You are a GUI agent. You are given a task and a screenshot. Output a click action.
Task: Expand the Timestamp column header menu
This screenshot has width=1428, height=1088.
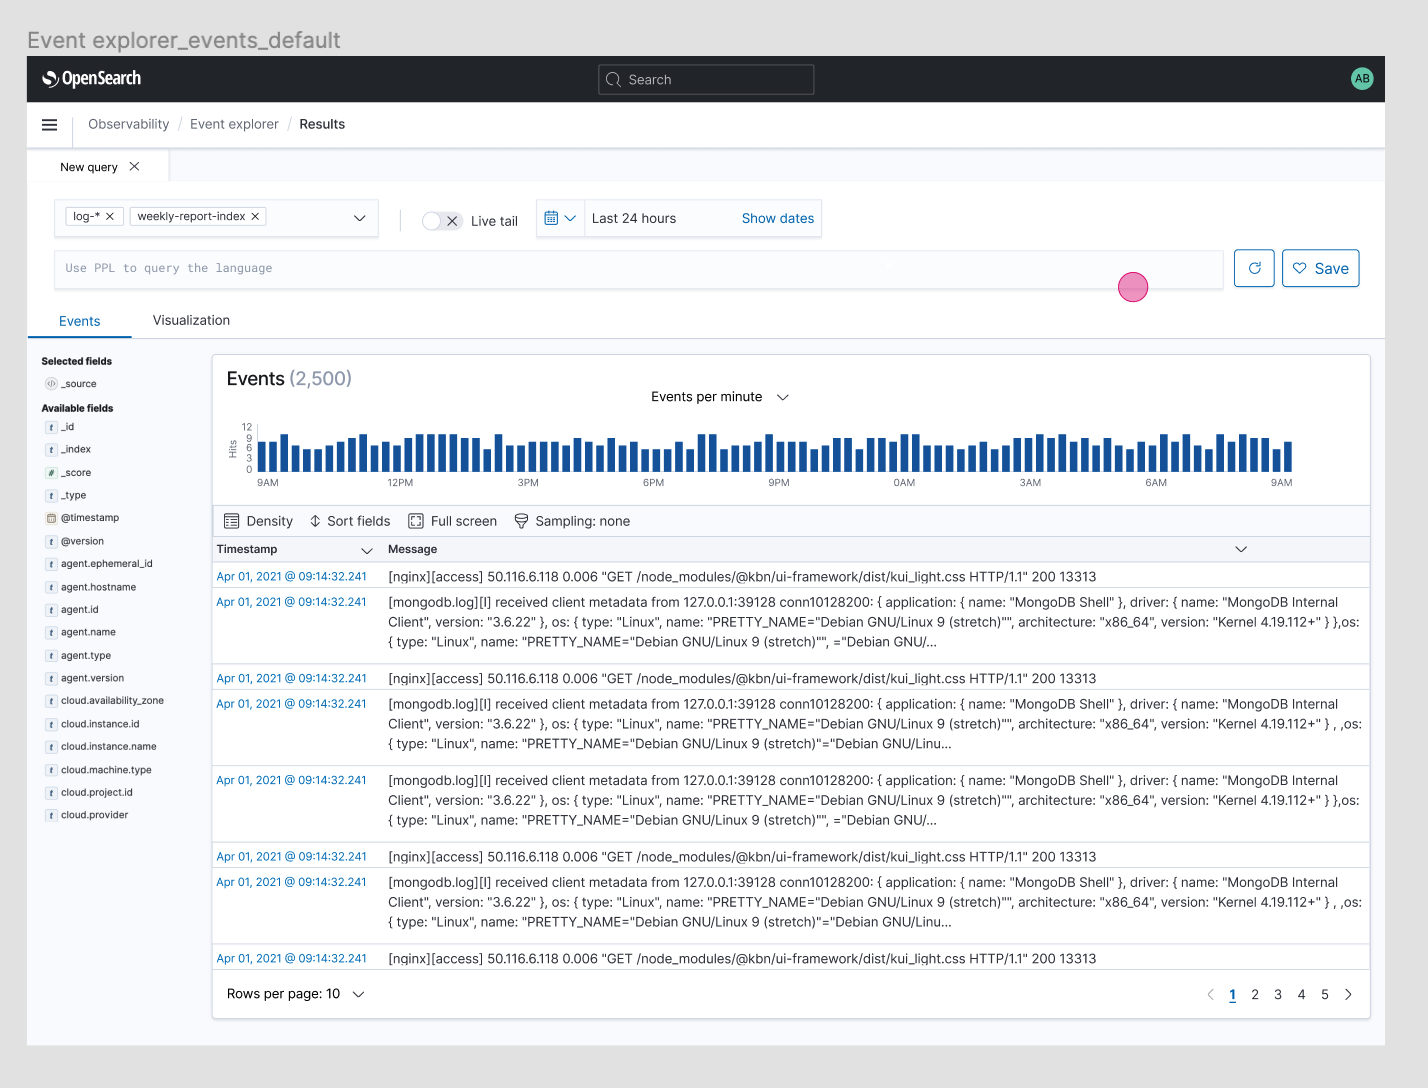coord(367,550)
